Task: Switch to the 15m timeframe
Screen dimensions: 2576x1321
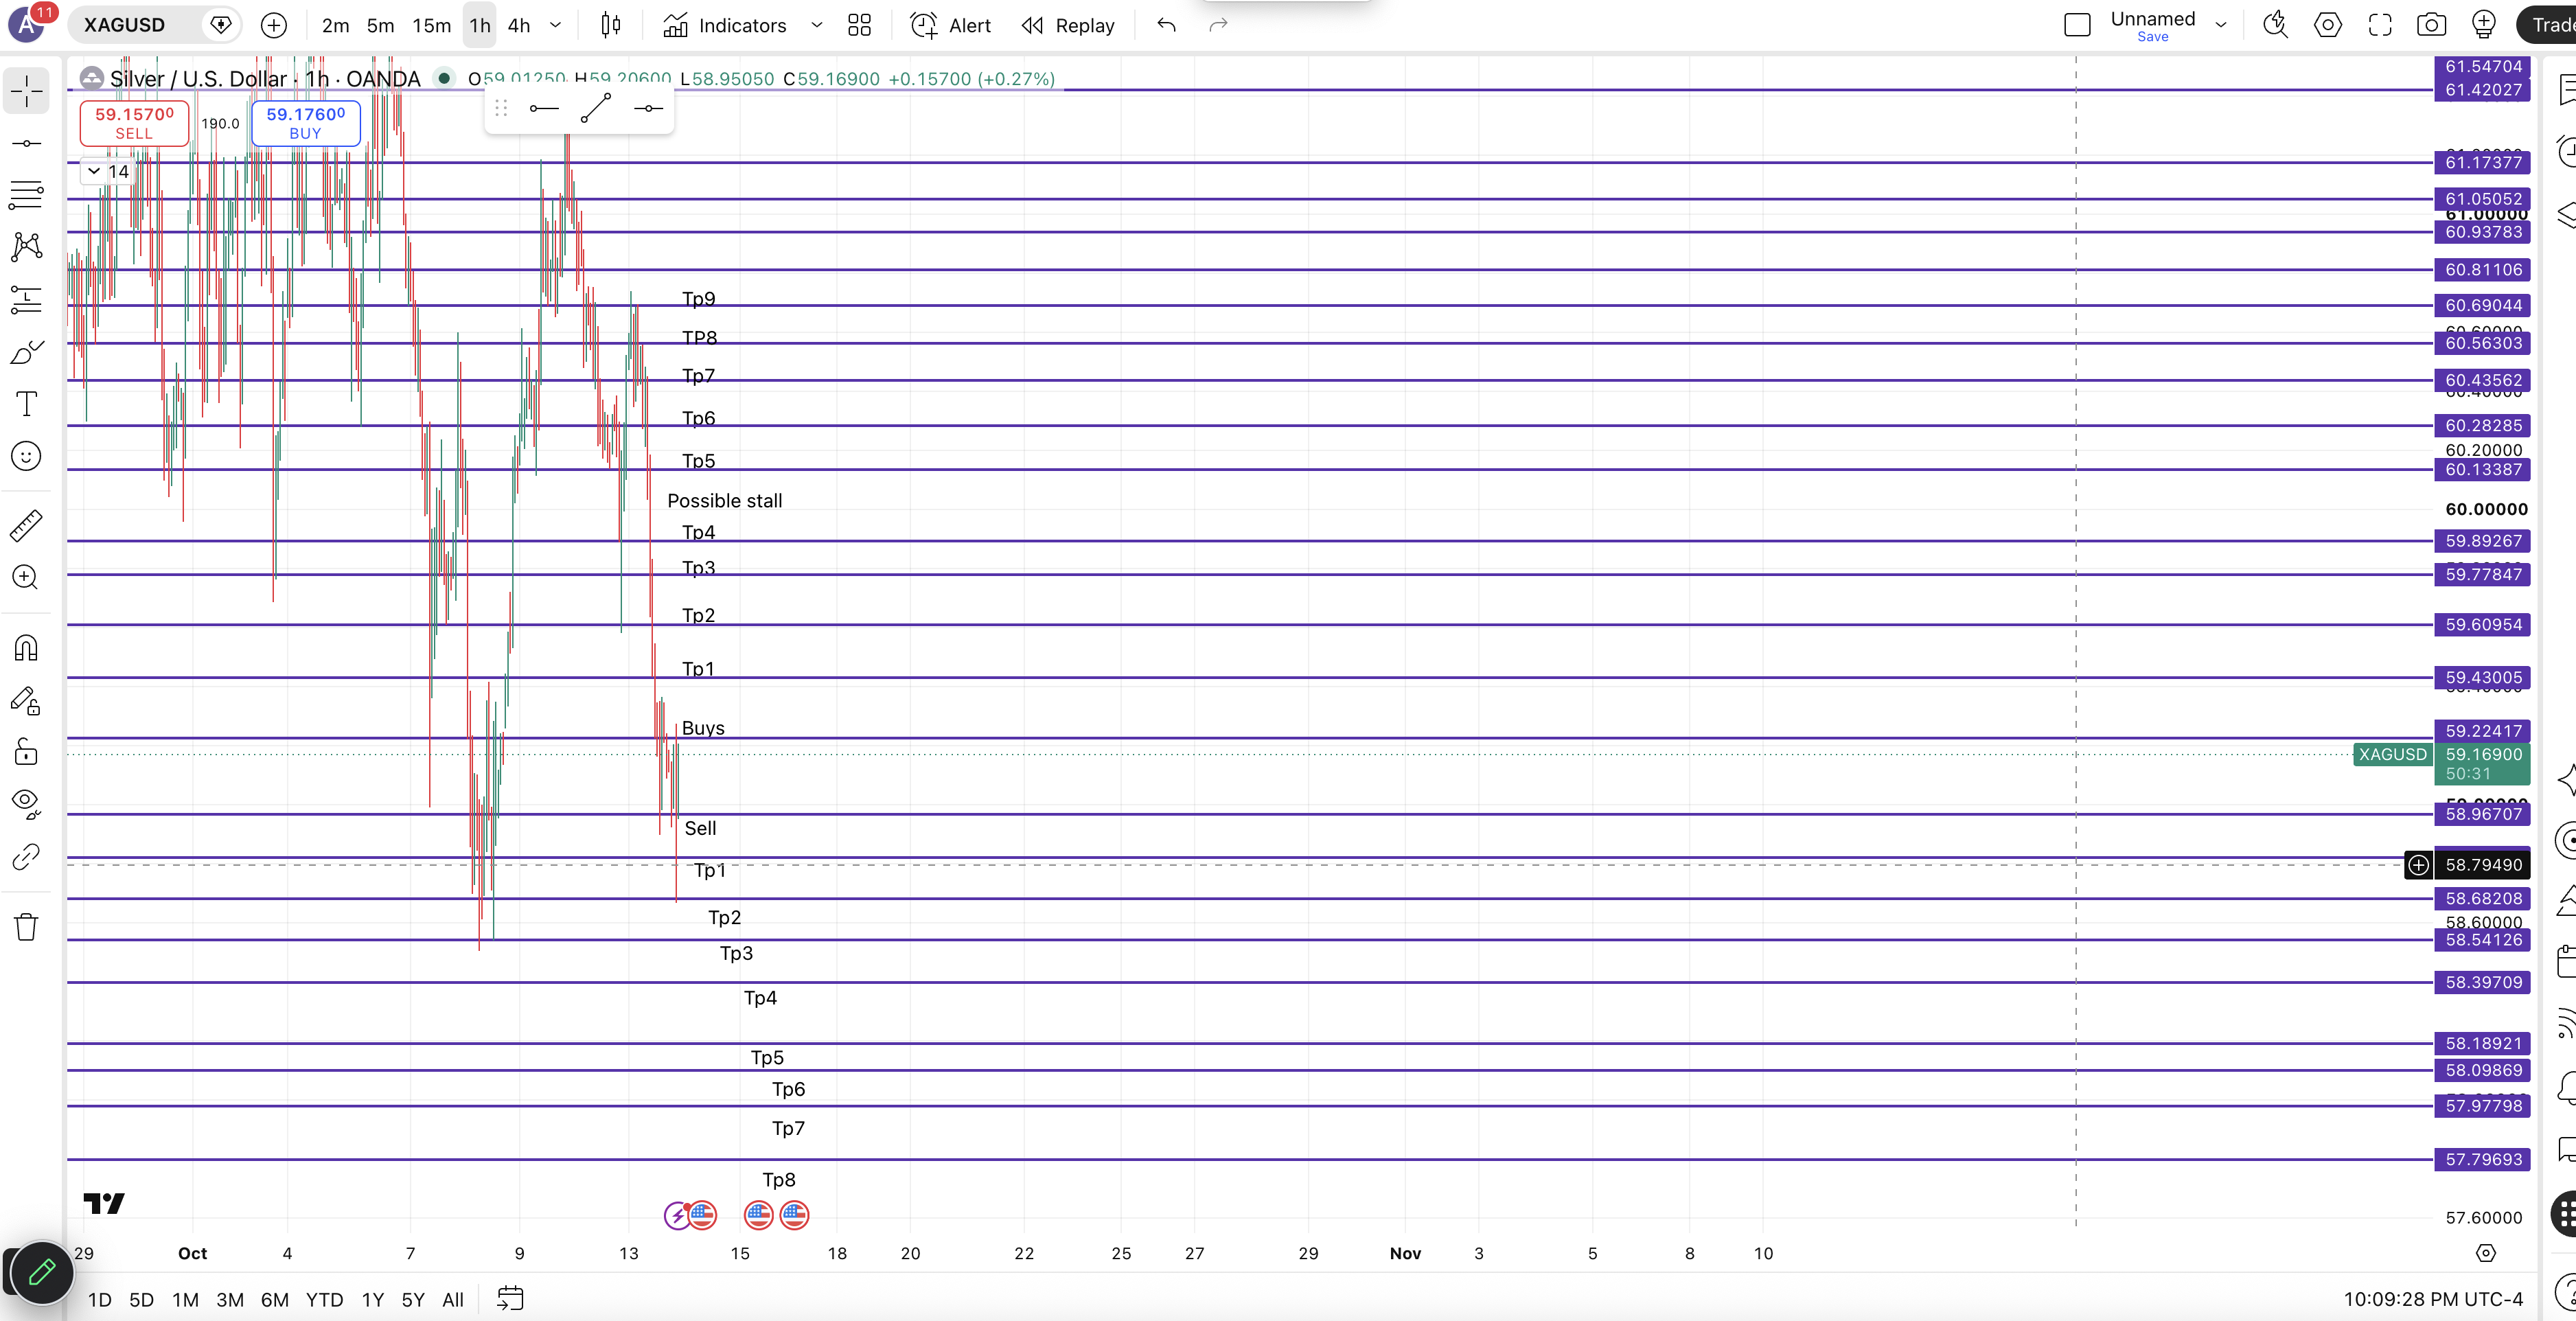Action: coord(432,25)
